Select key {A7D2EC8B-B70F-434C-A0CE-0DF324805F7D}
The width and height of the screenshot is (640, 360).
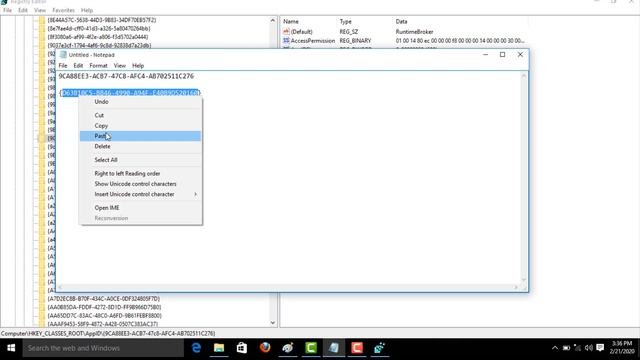pyautogui.click(x=104, y=299)
